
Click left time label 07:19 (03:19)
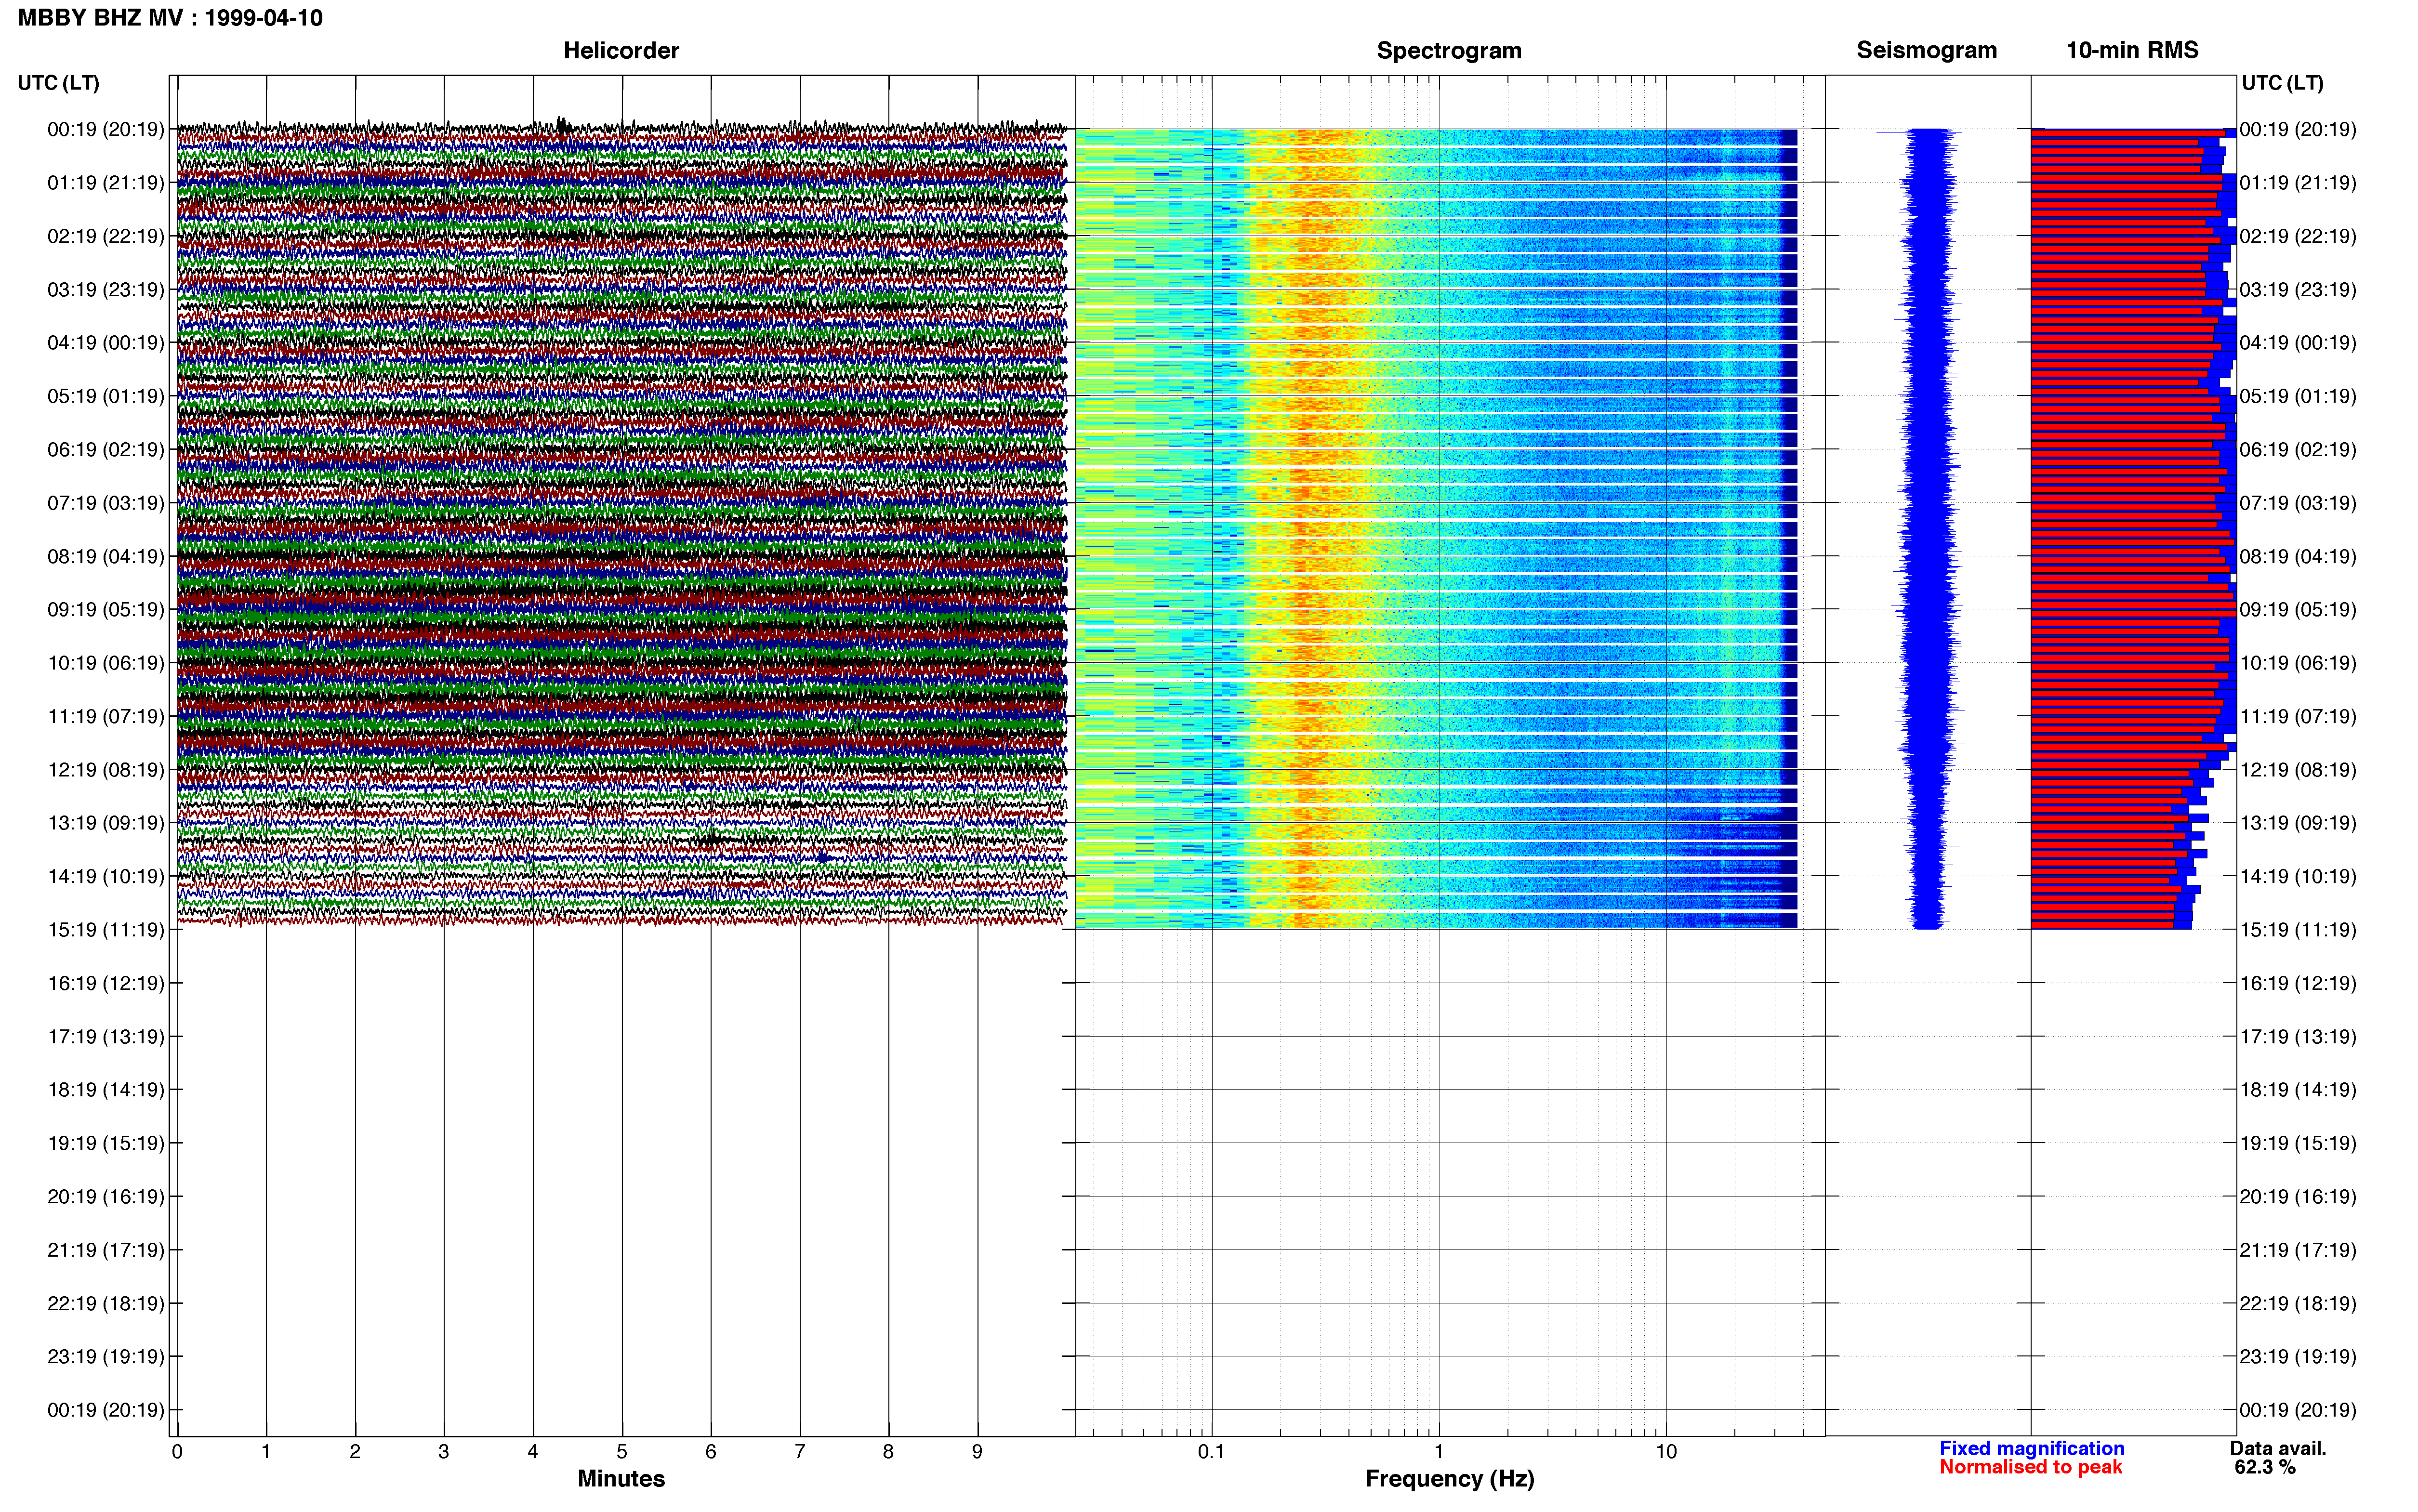tap(106, 503)
